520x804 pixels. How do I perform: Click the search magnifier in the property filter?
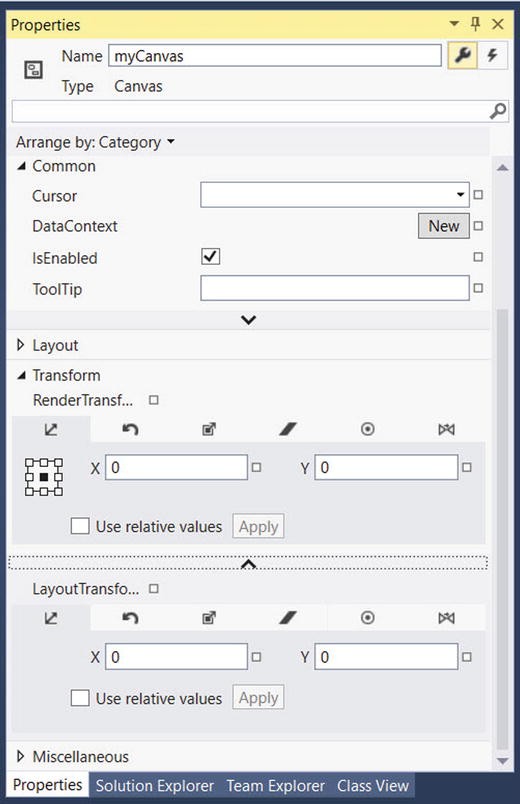498,111
